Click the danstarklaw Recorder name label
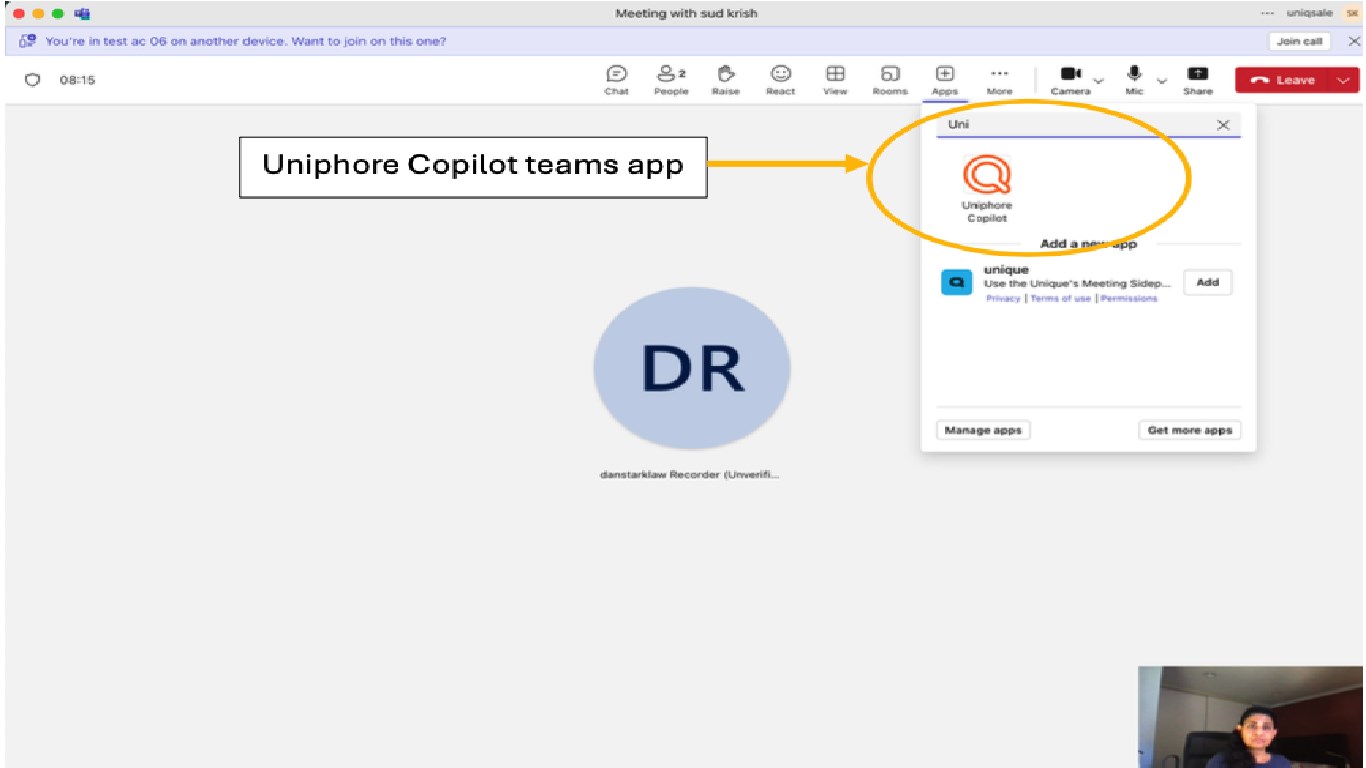 (689, 475)
